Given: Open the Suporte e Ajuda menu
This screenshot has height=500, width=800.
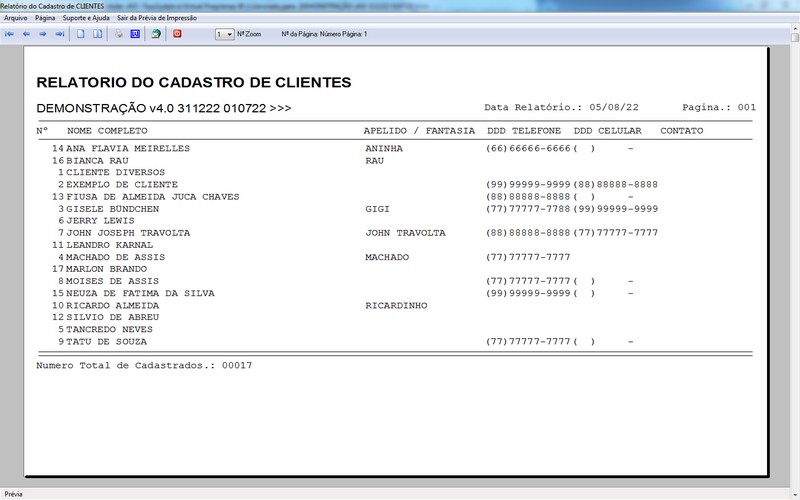Looking at the screenshot, I should click(x=86, y=18).
